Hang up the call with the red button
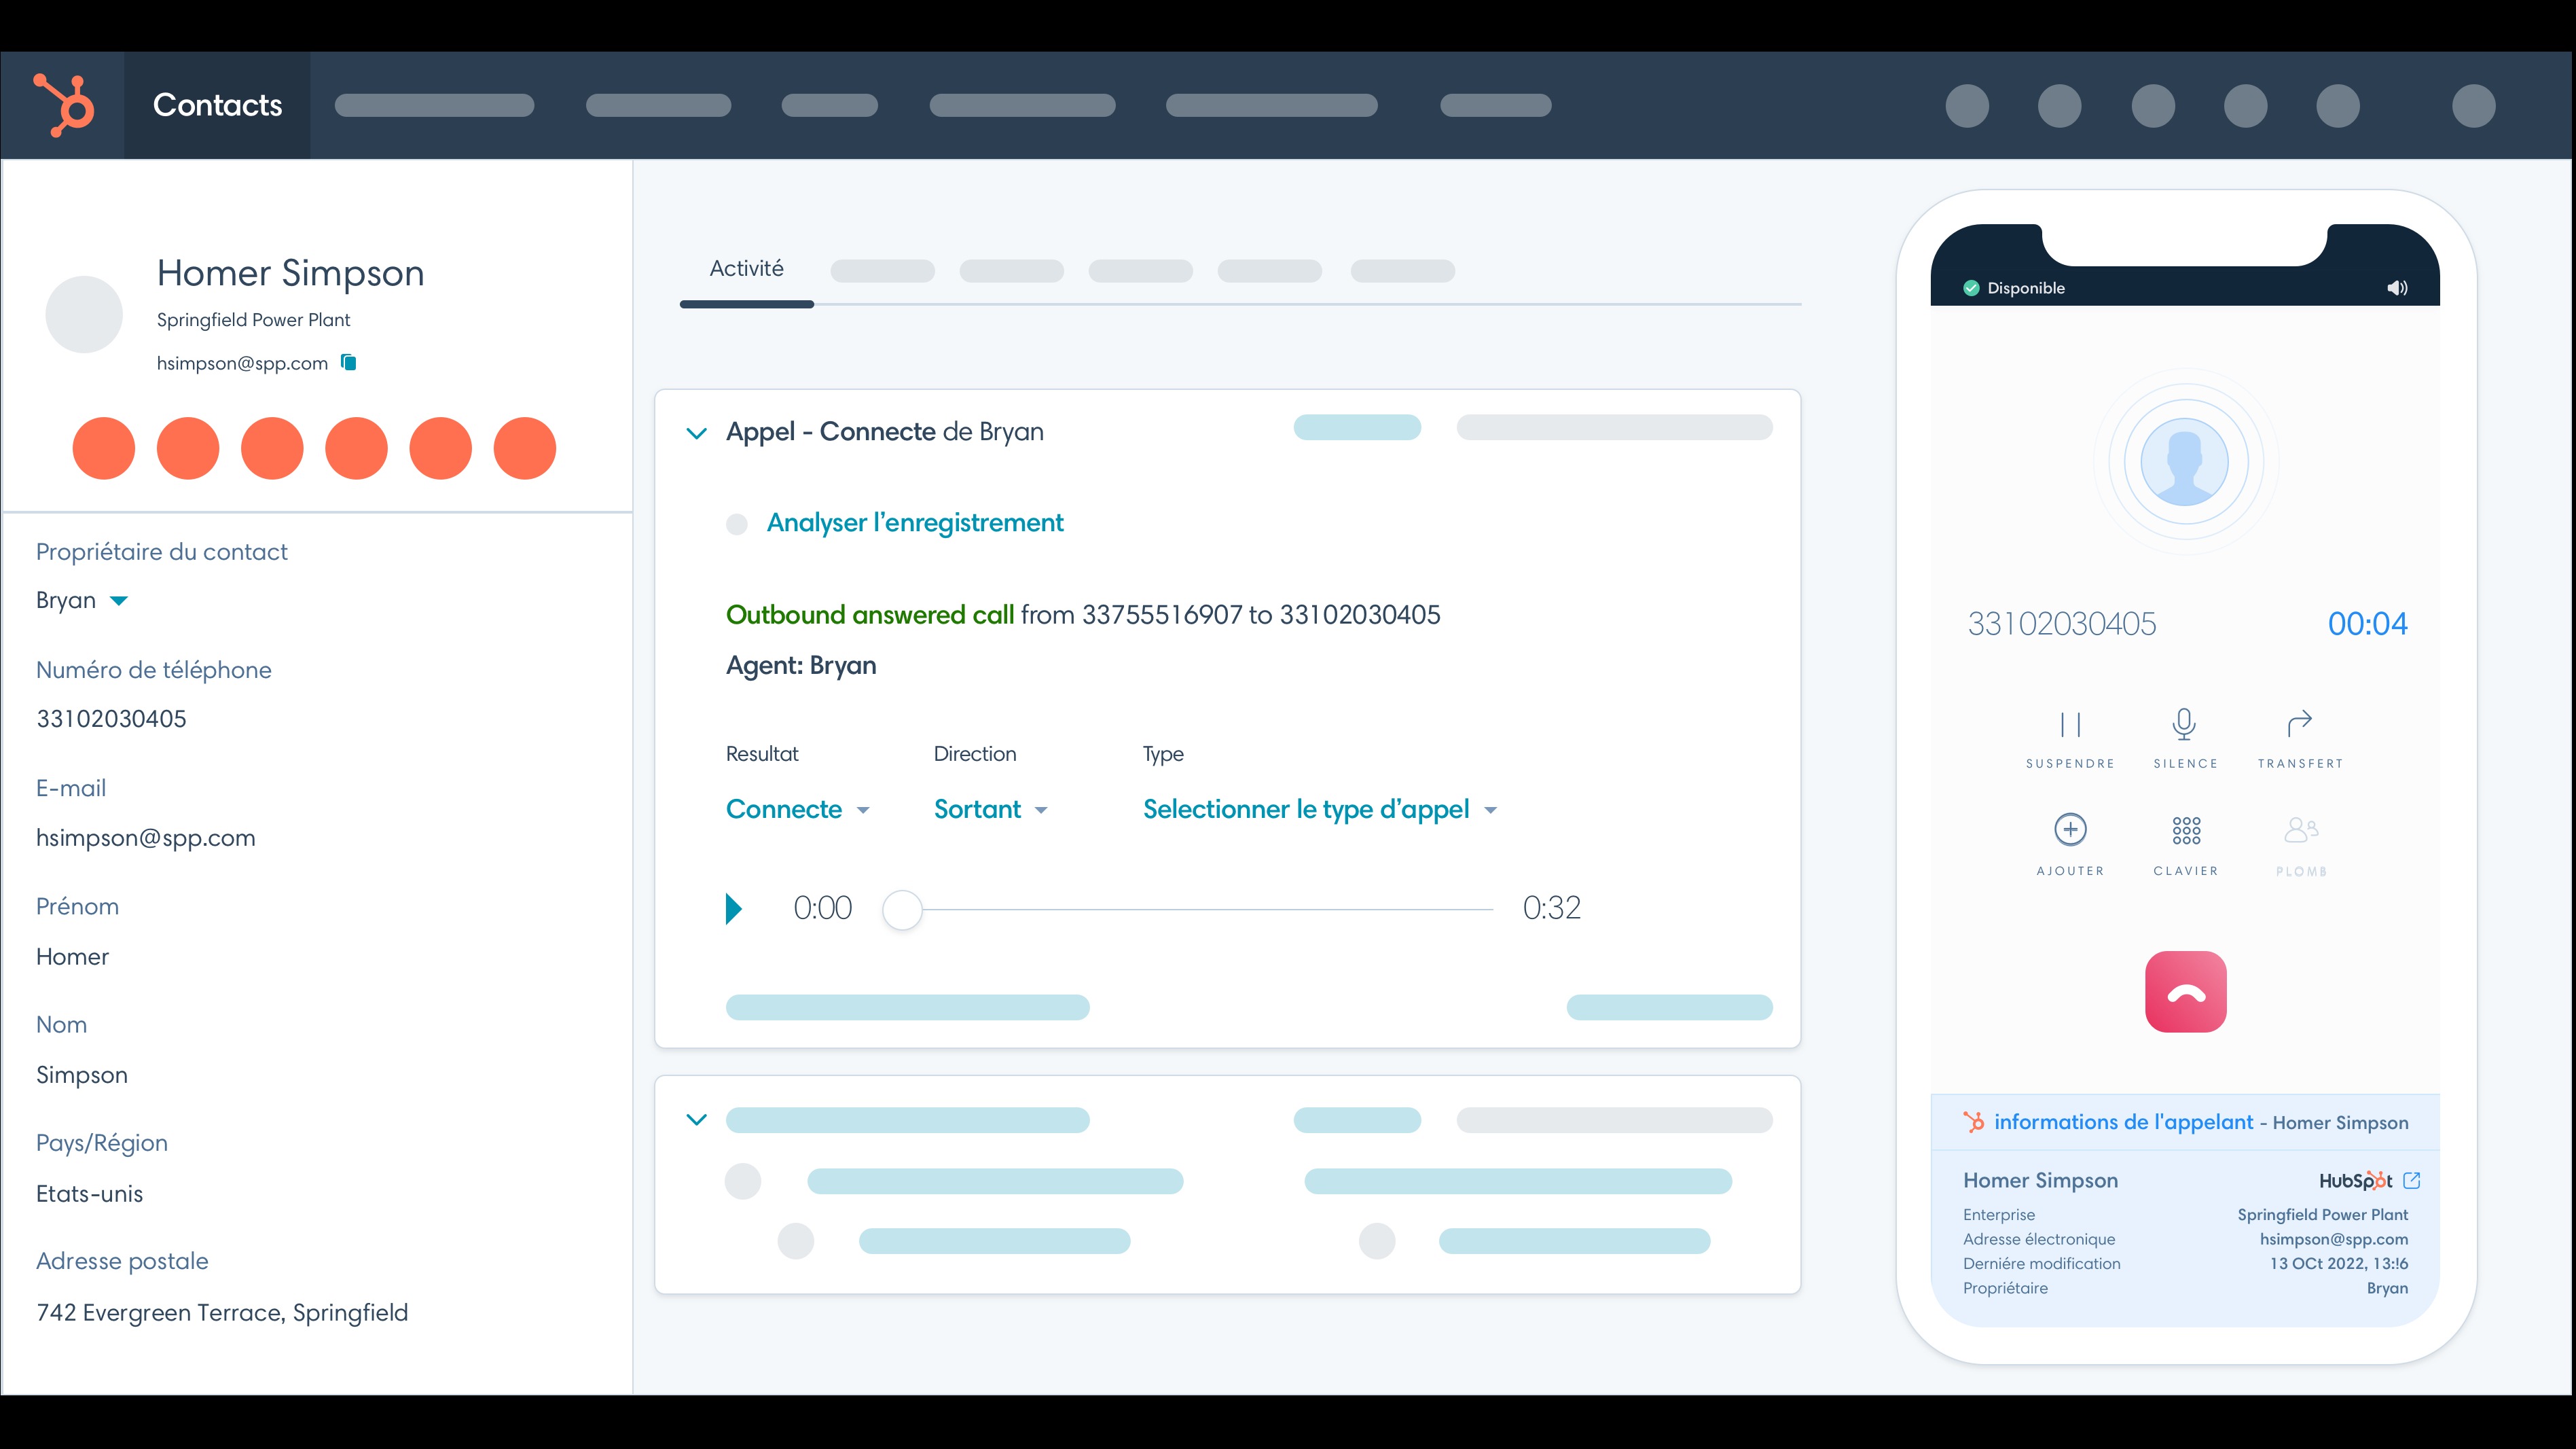2576x1449 pixels. 2185,991
